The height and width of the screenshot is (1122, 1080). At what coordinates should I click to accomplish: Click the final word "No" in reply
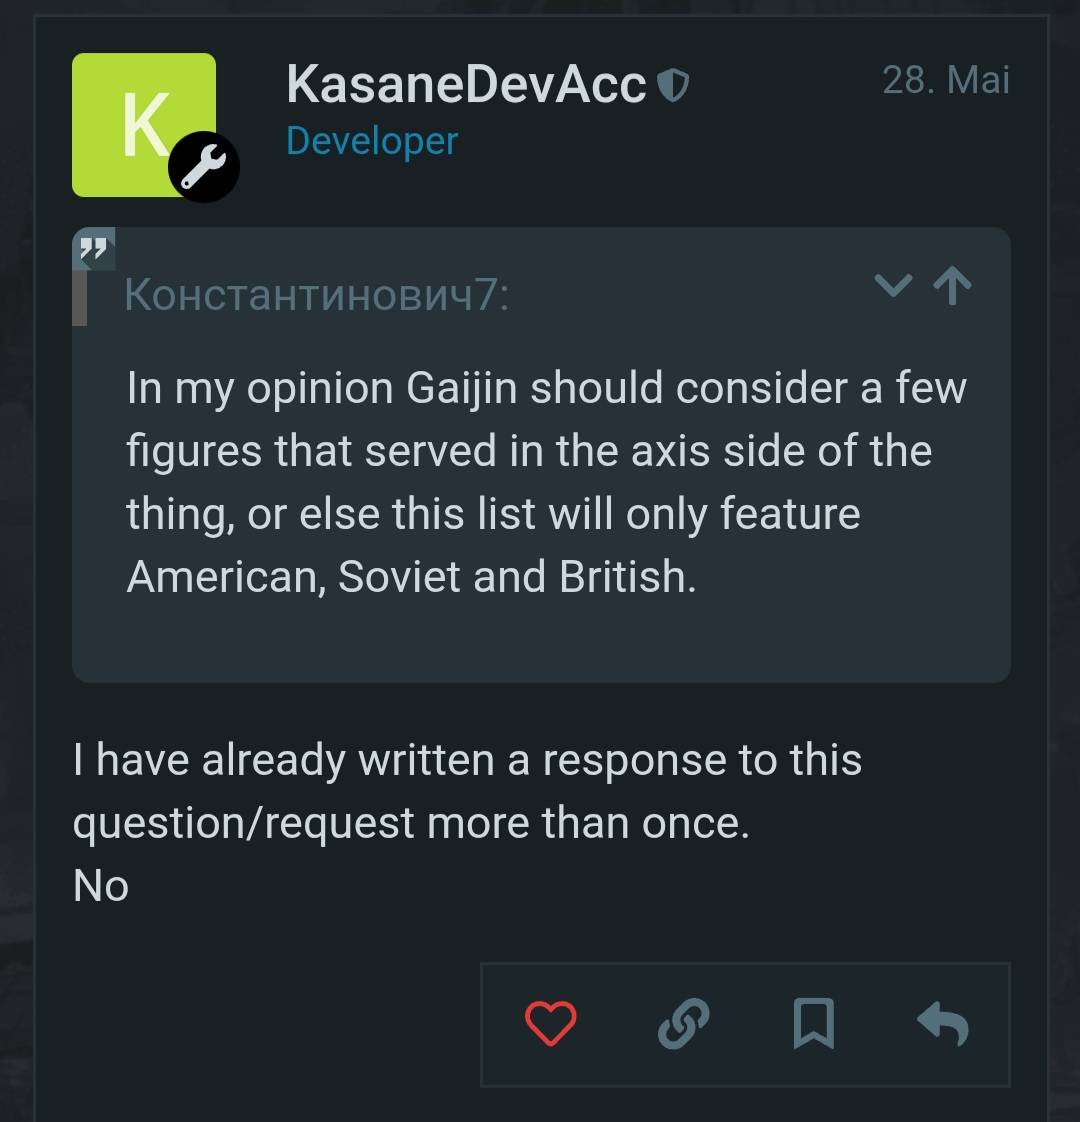[101, 886]
